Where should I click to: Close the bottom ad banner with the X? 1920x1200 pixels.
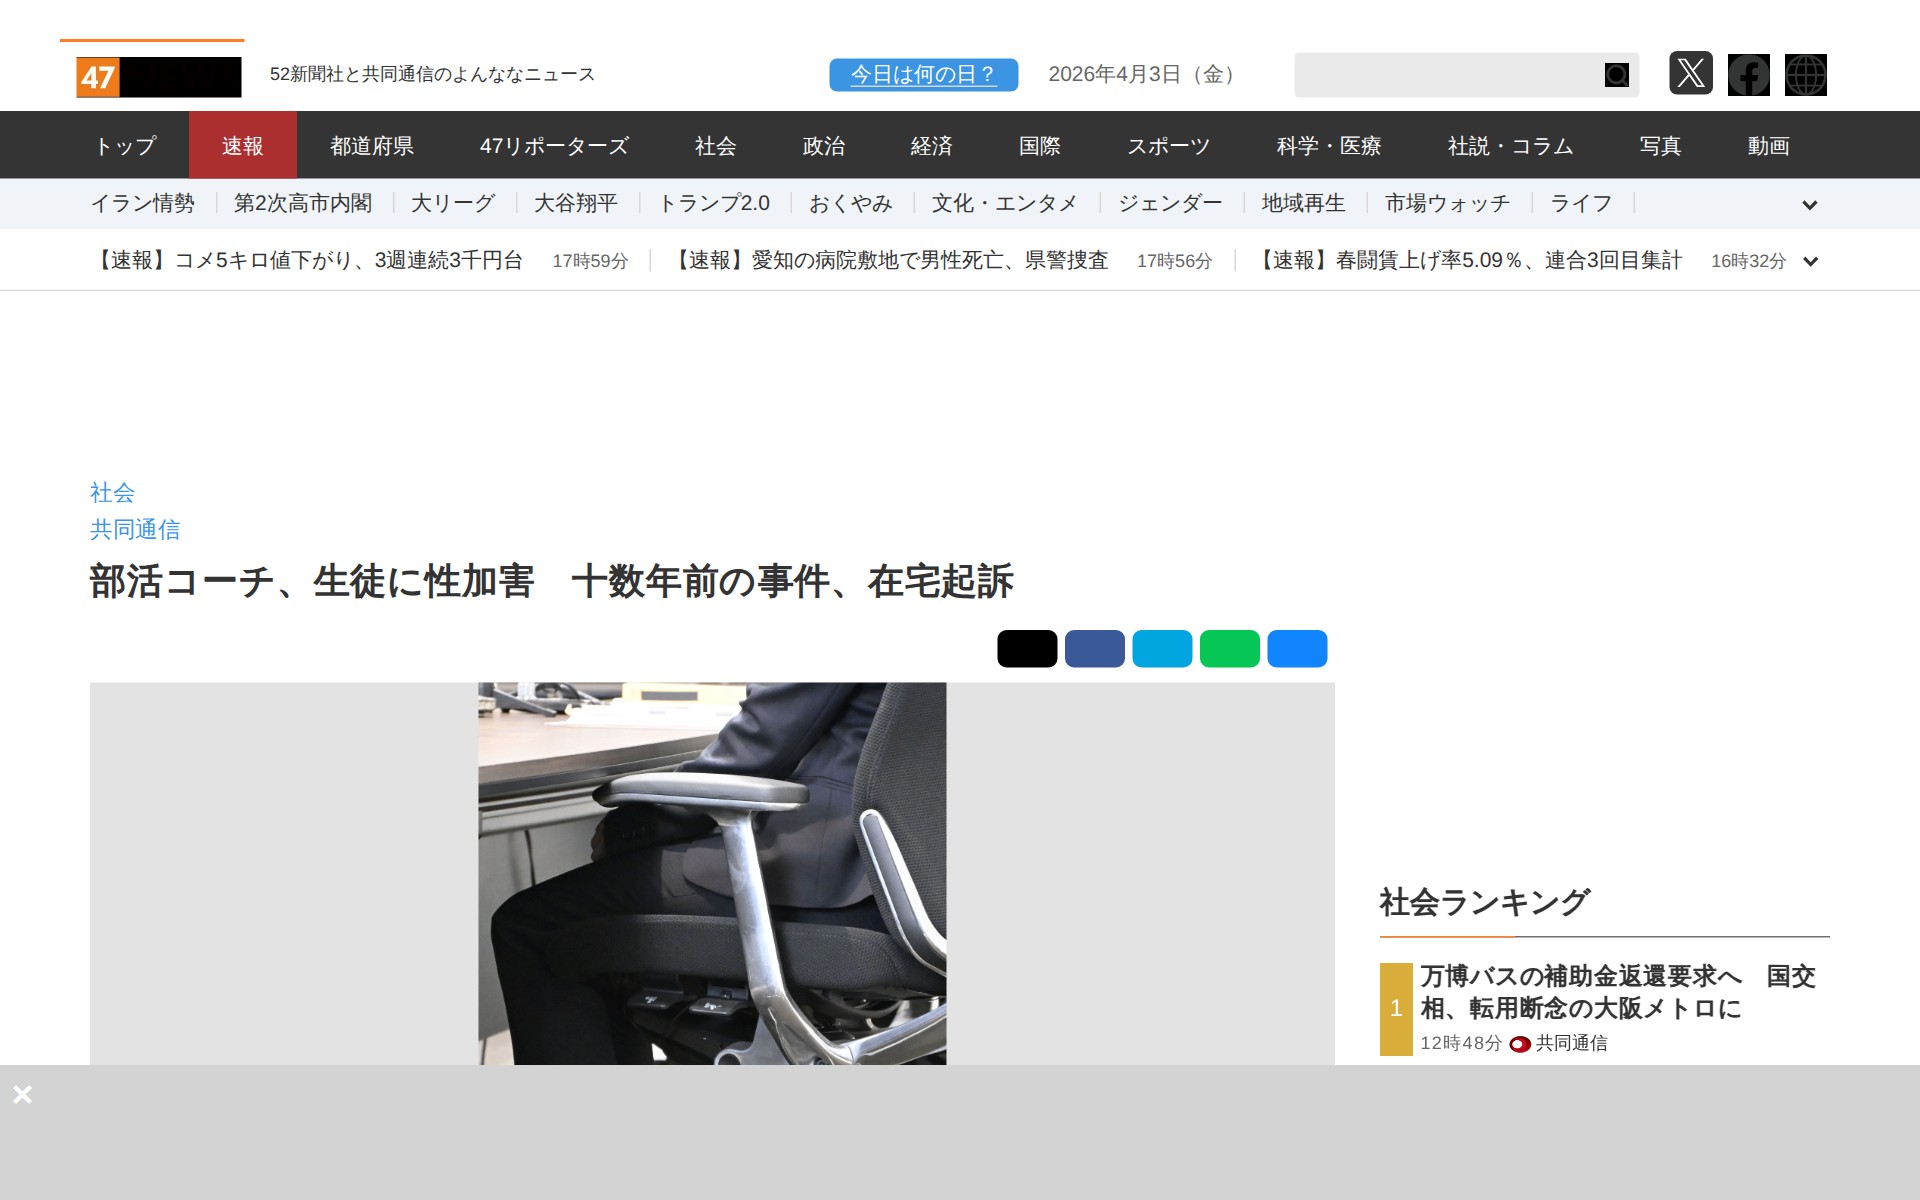tap(22, 1094)
